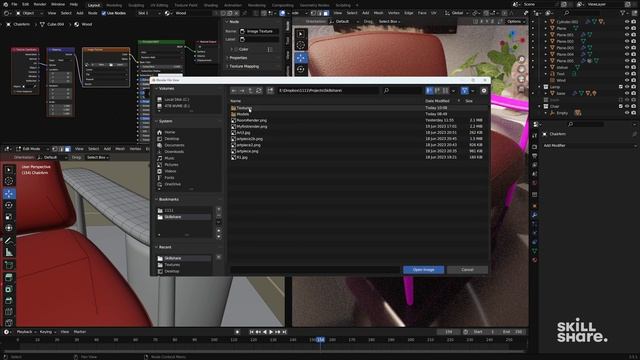640x360 pixels.
Task: Play animation in timeline
Action: (x=271, y=332)
